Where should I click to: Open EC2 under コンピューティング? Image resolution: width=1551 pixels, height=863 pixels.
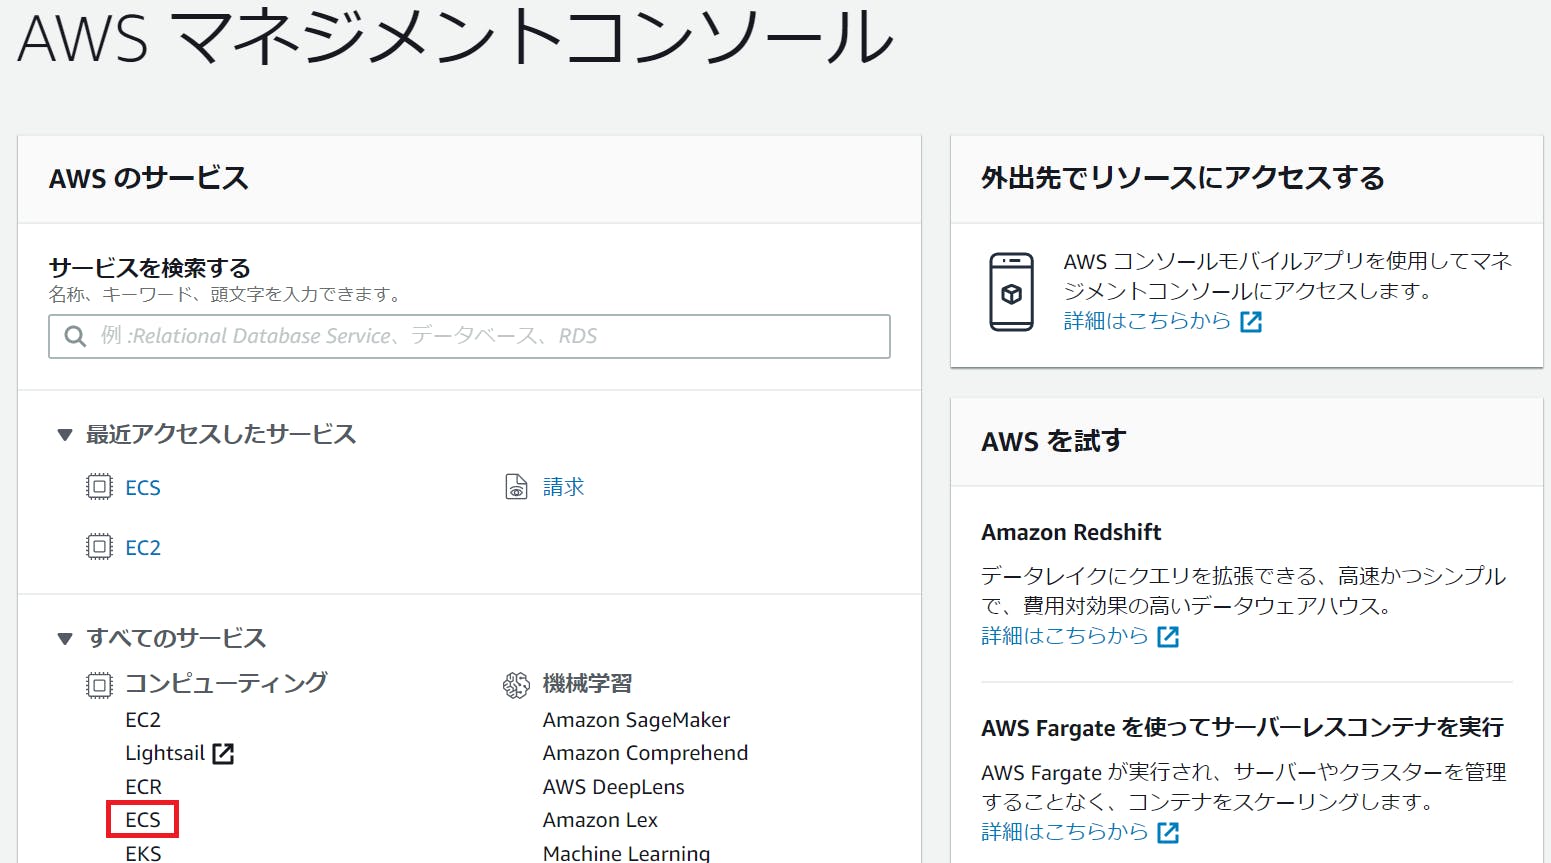click(143, 720)
